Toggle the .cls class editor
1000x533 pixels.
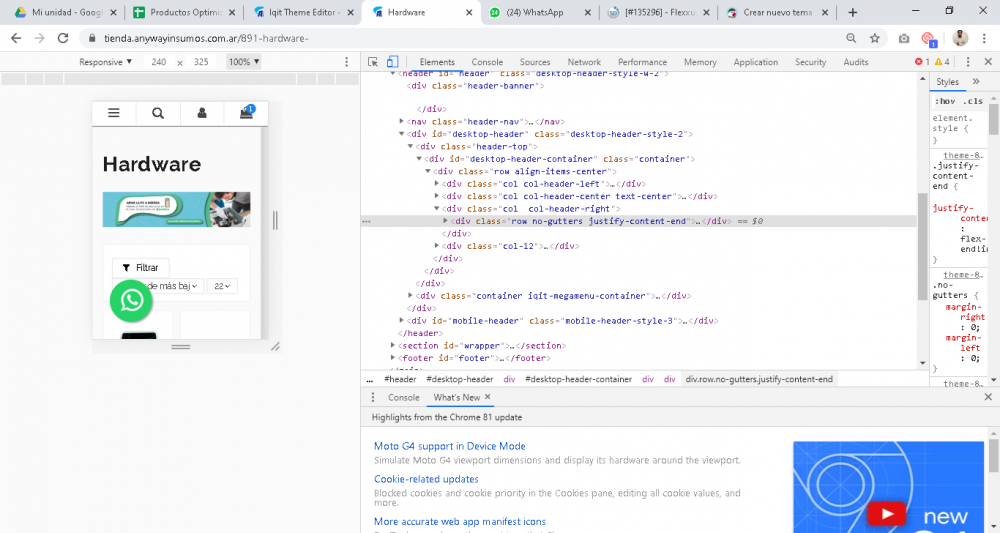click(x=973, y=101)
